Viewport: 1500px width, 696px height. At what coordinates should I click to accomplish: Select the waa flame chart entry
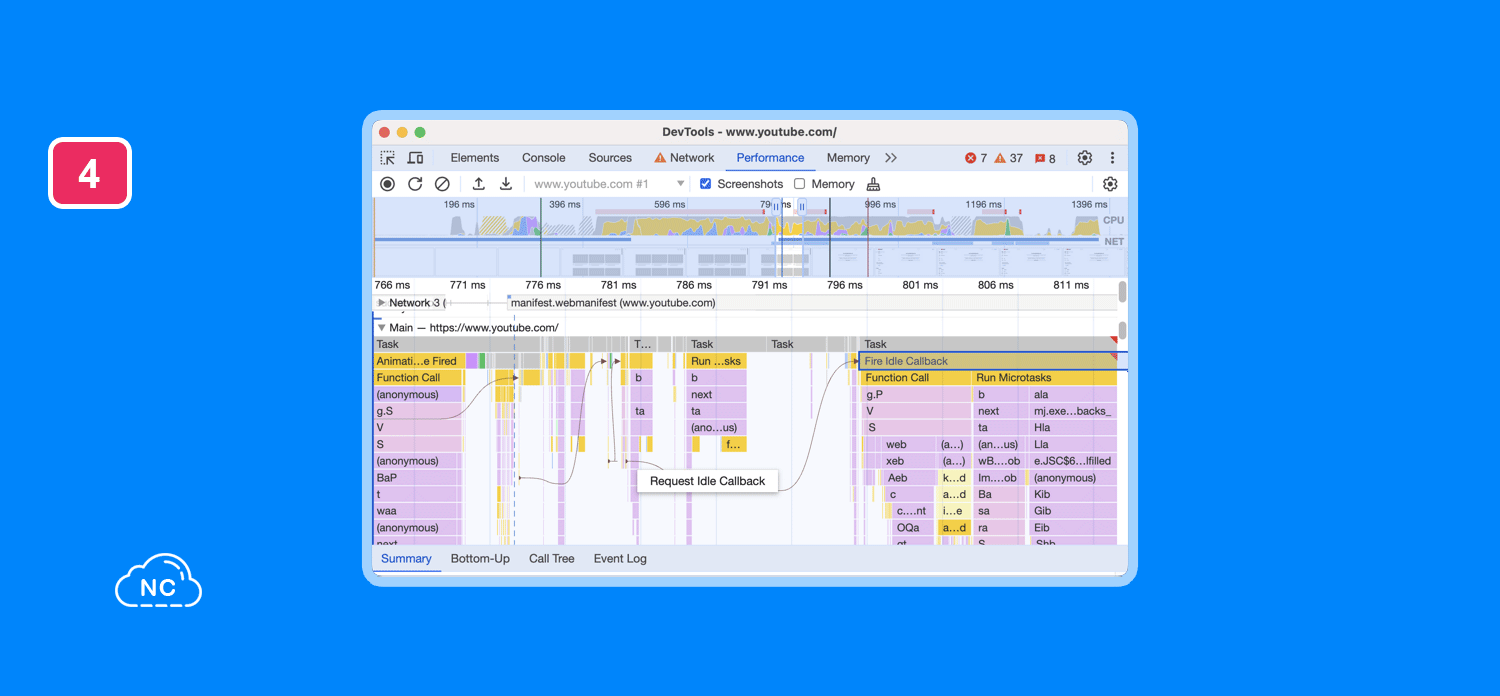click(418, 511)
